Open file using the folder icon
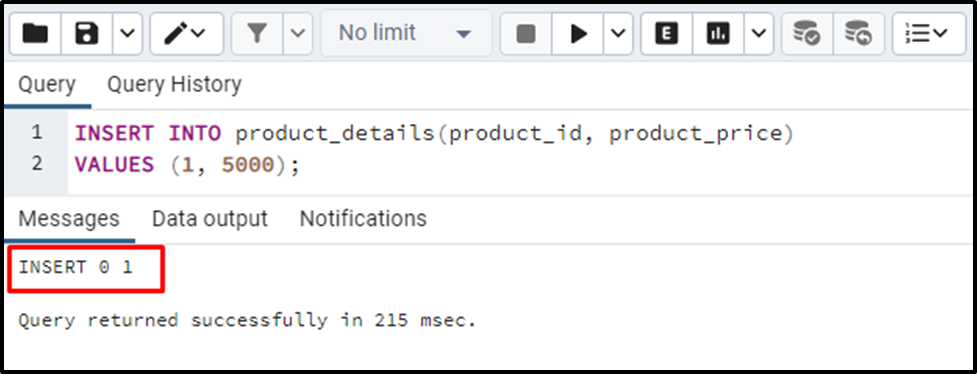 pyautogui.click(x=36, y=34)
